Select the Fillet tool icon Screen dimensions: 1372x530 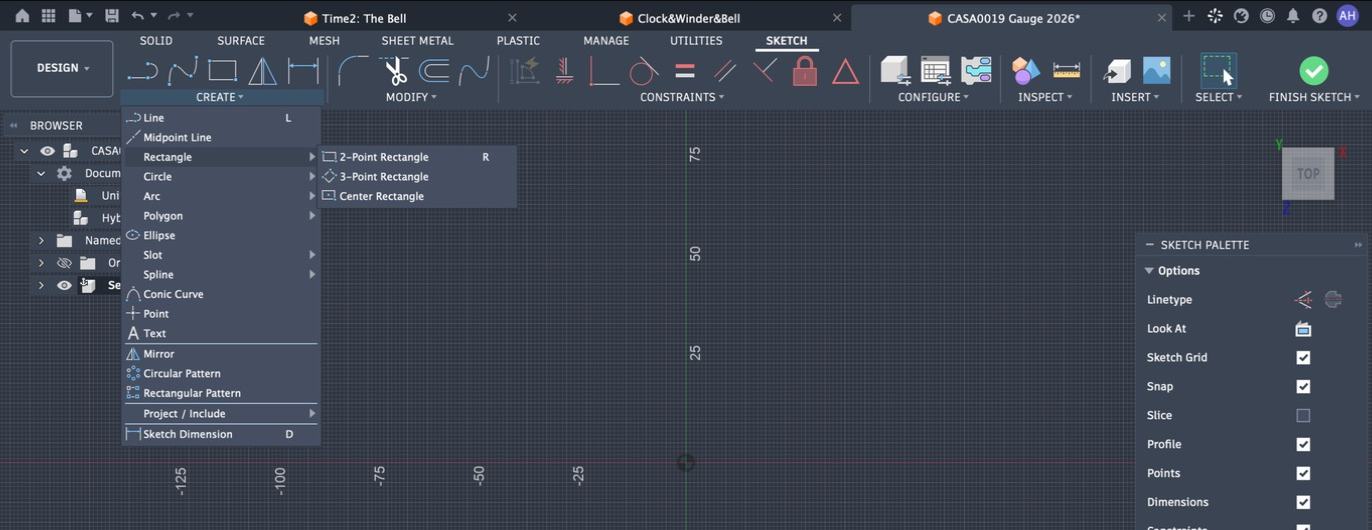(353, 70)
